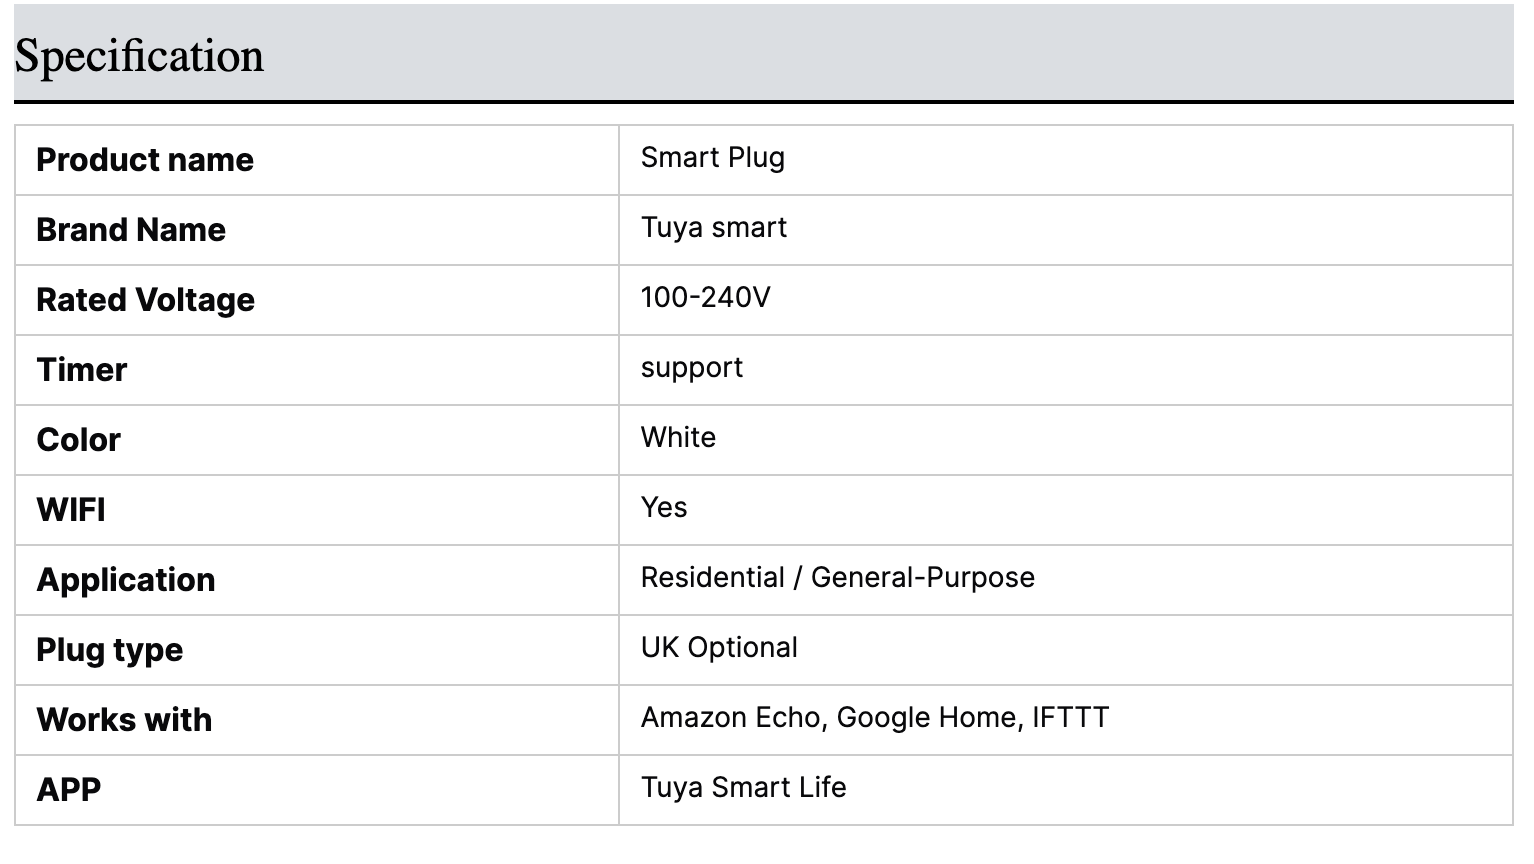Select the 100-240V voltage value
This screenshot has width=1534, height=864.
pyautogui.click(x=705, y=298)
